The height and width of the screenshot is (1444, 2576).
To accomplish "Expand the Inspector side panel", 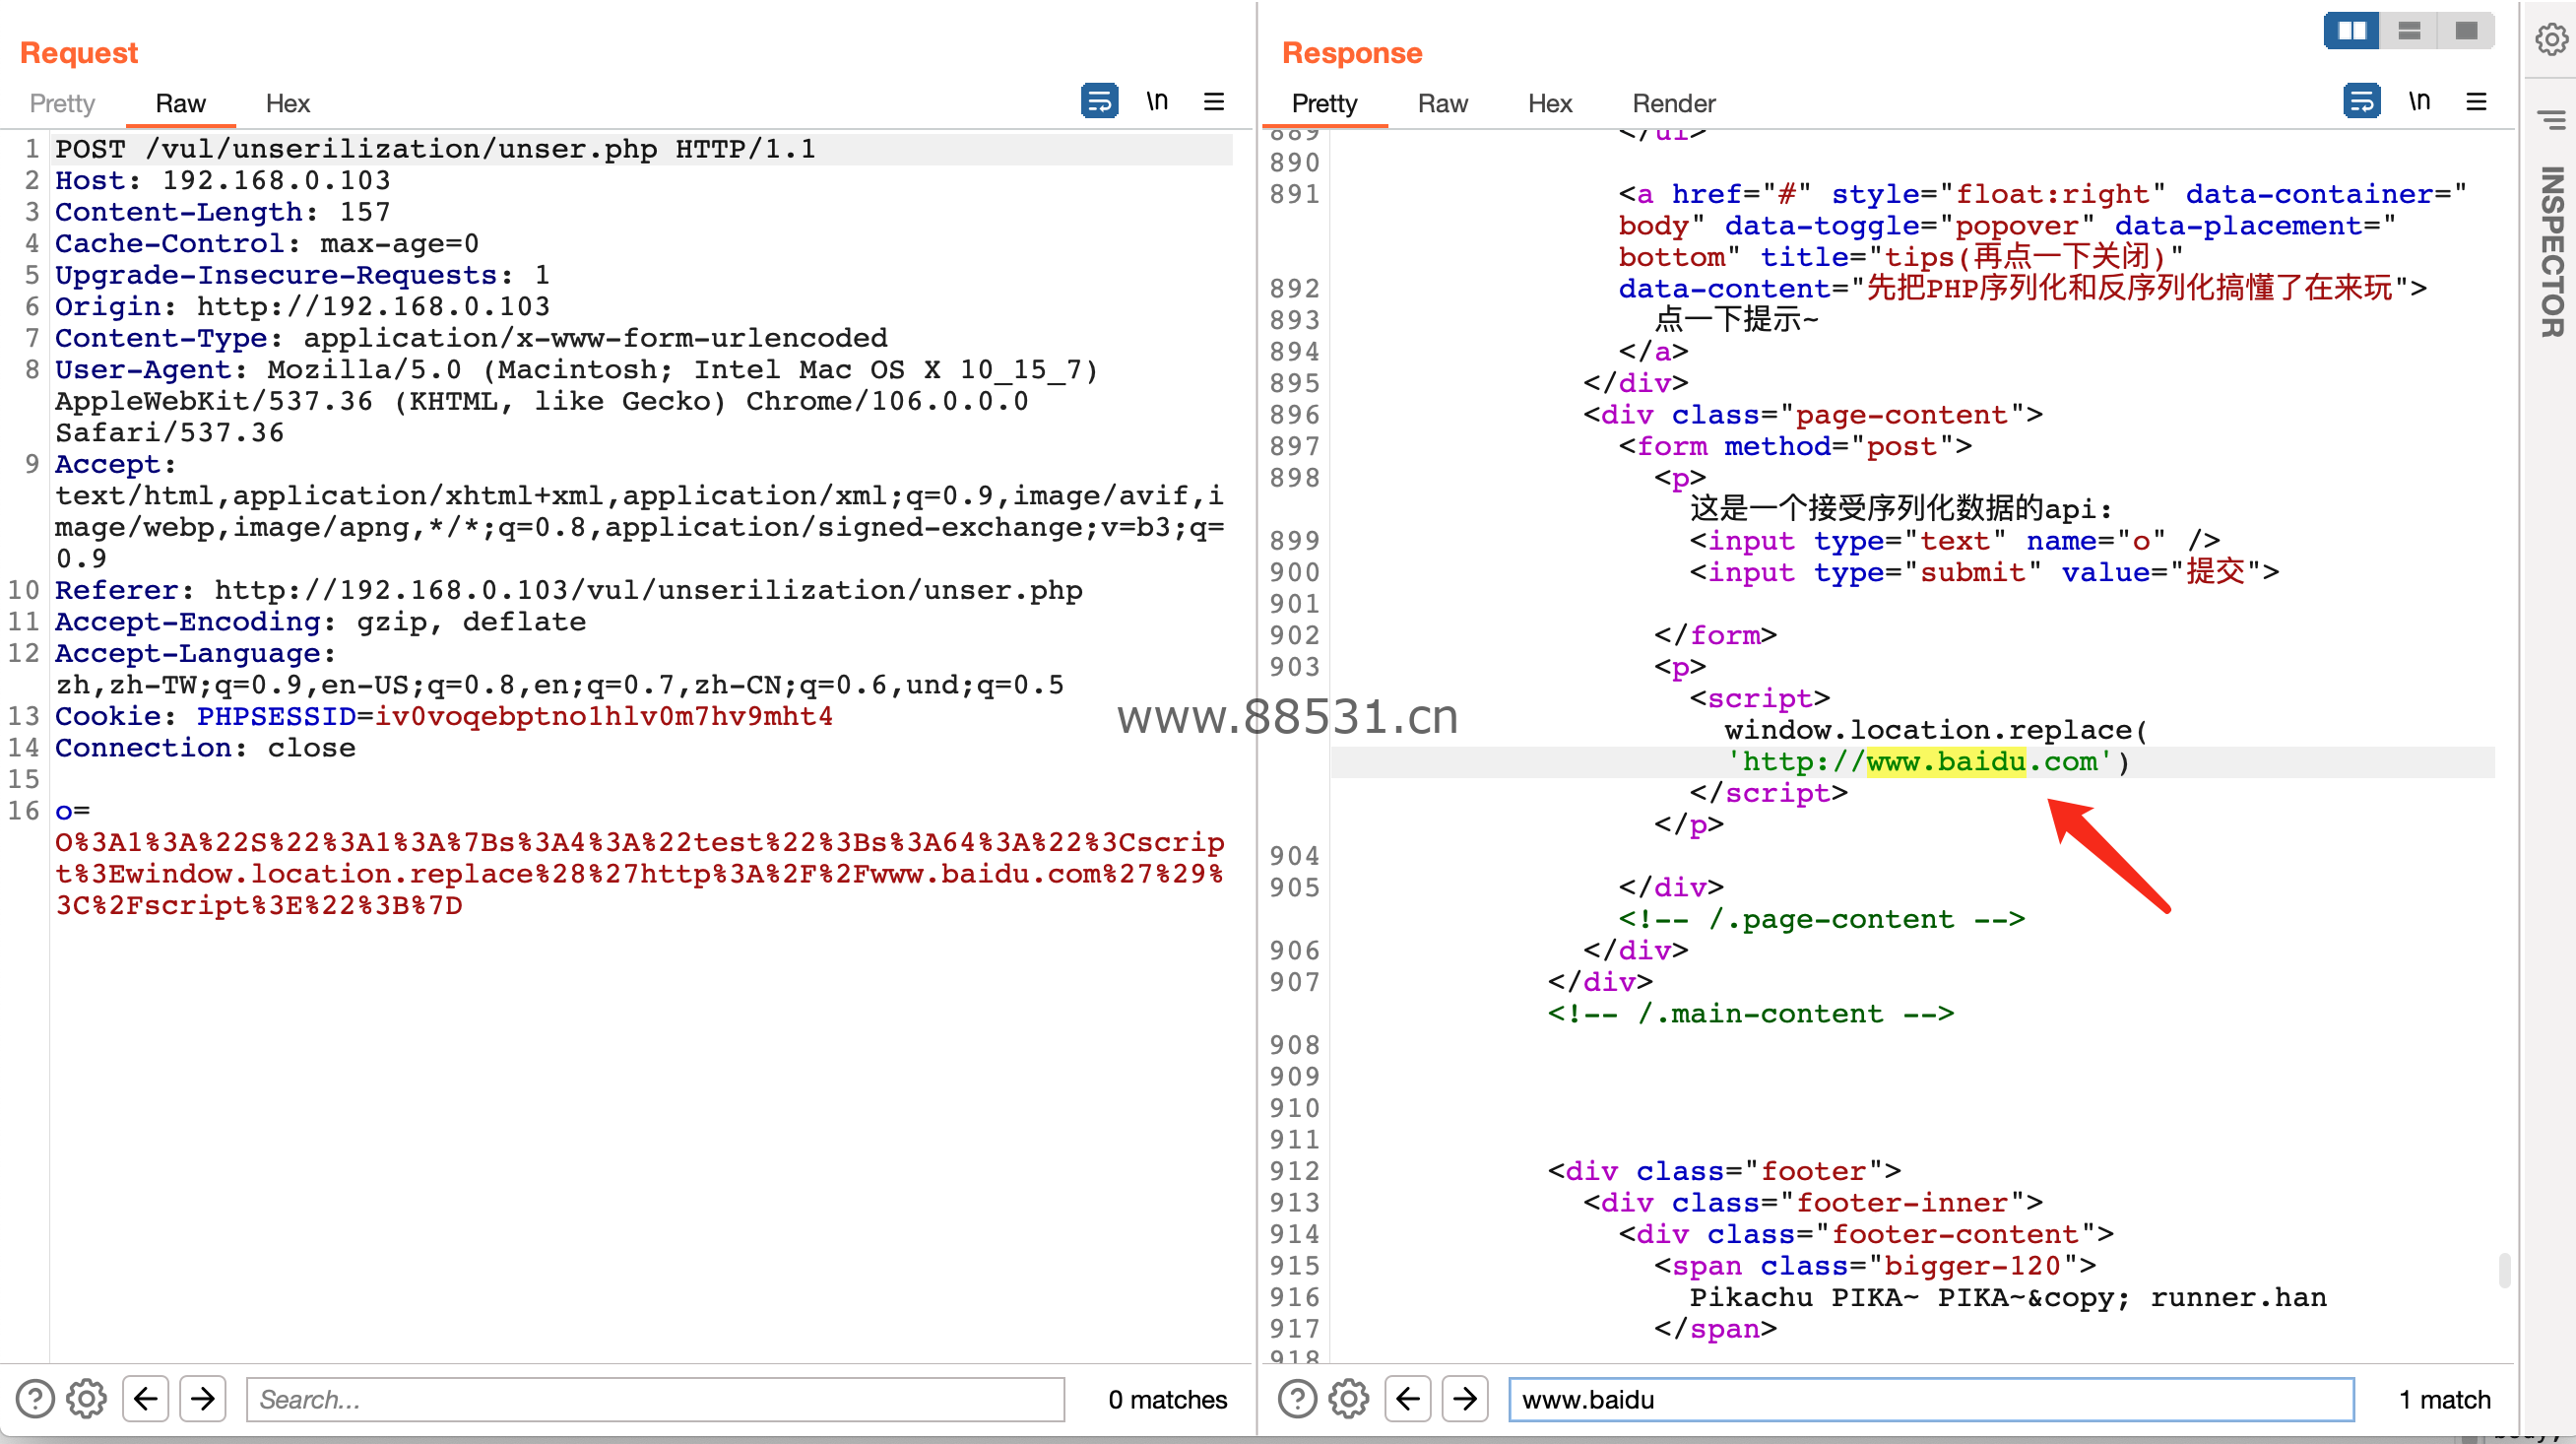I will [2551, 252].
